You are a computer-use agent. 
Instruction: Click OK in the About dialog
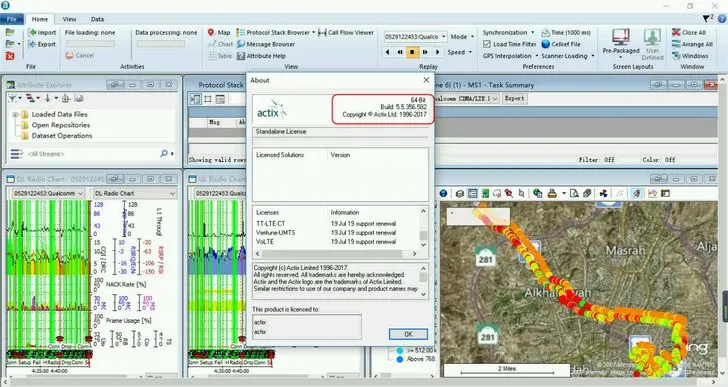pyautogui.click(x=408, y=334)
